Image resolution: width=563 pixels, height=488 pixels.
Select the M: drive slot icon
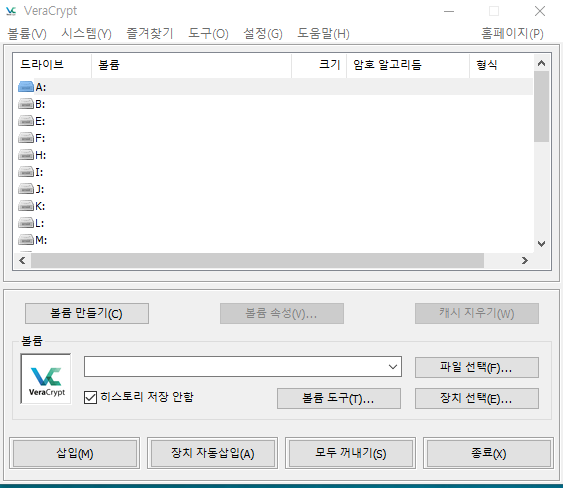pos(26,240)
